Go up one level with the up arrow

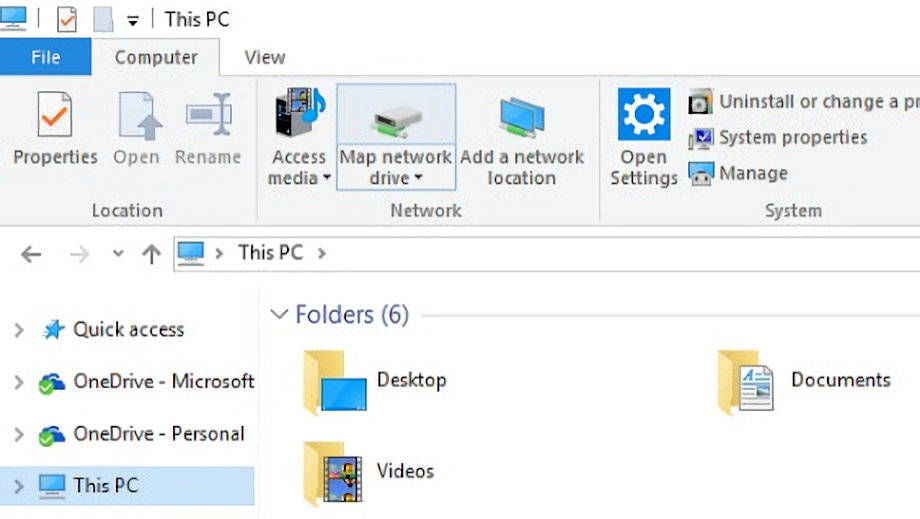(151, 254)
